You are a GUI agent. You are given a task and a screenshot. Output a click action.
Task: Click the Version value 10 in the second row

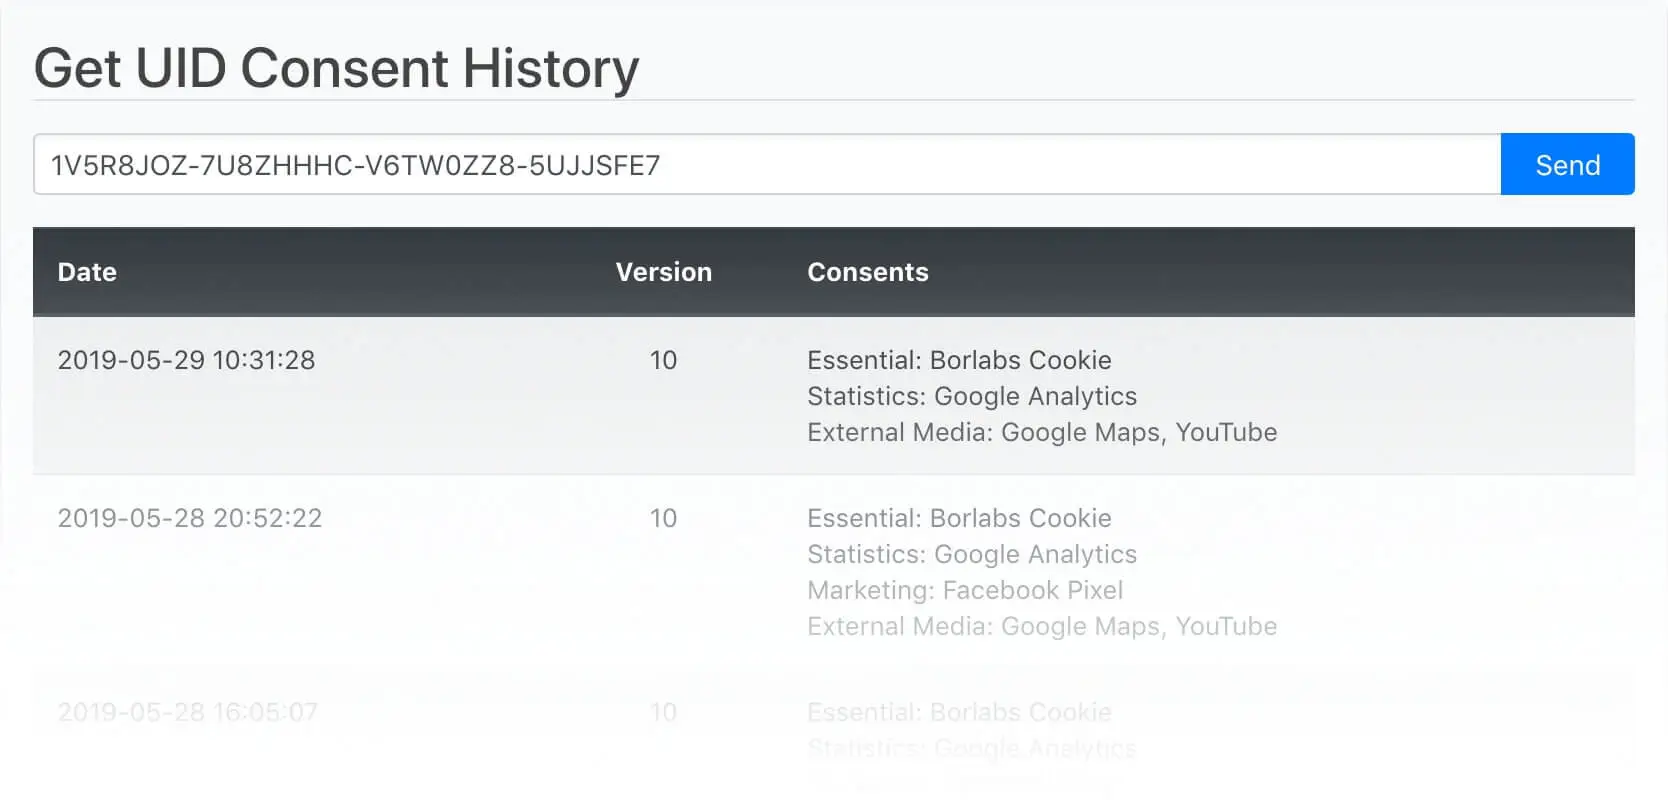[663, 518]
